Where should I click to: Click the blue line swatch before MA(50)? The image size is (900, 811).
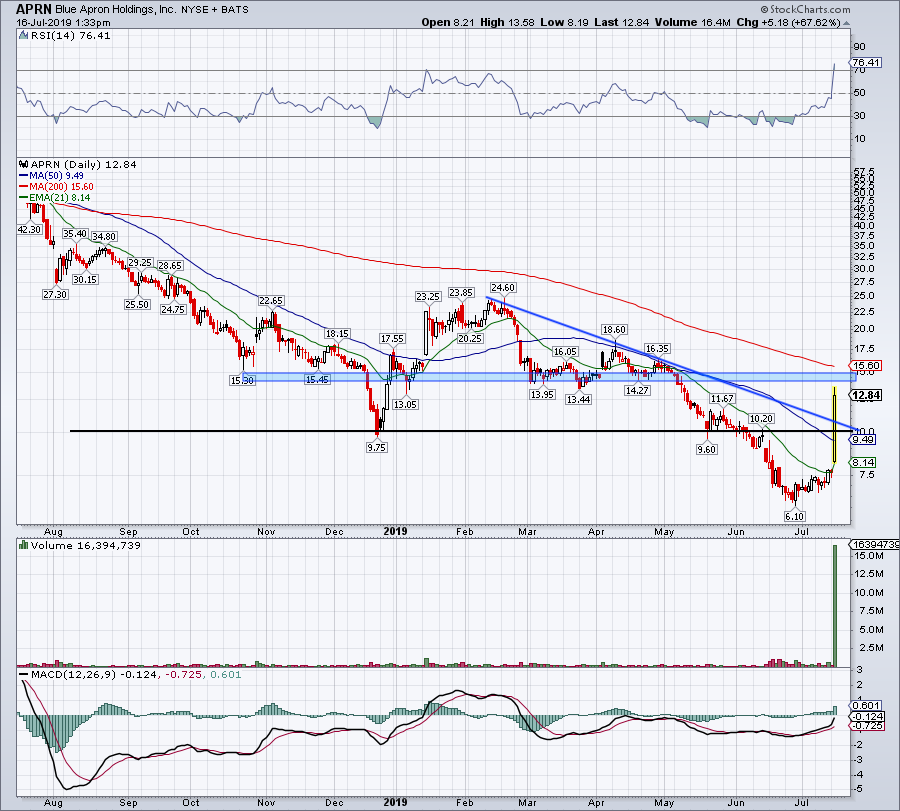[24, 176]
